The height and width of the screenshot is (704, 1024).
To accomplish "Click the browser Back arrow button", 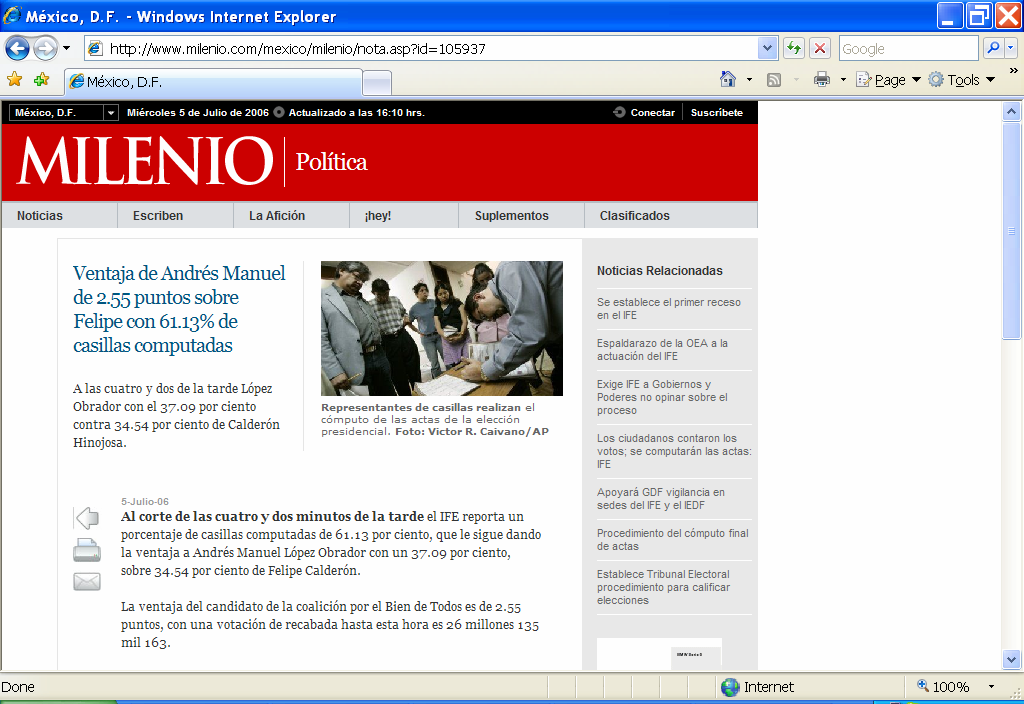I will point(17,48).
